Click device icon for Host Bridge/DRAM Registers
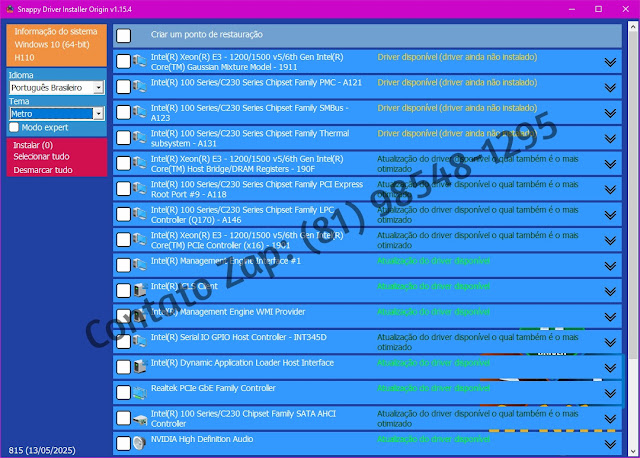This screenshot has width=640, height=458. 140,163
